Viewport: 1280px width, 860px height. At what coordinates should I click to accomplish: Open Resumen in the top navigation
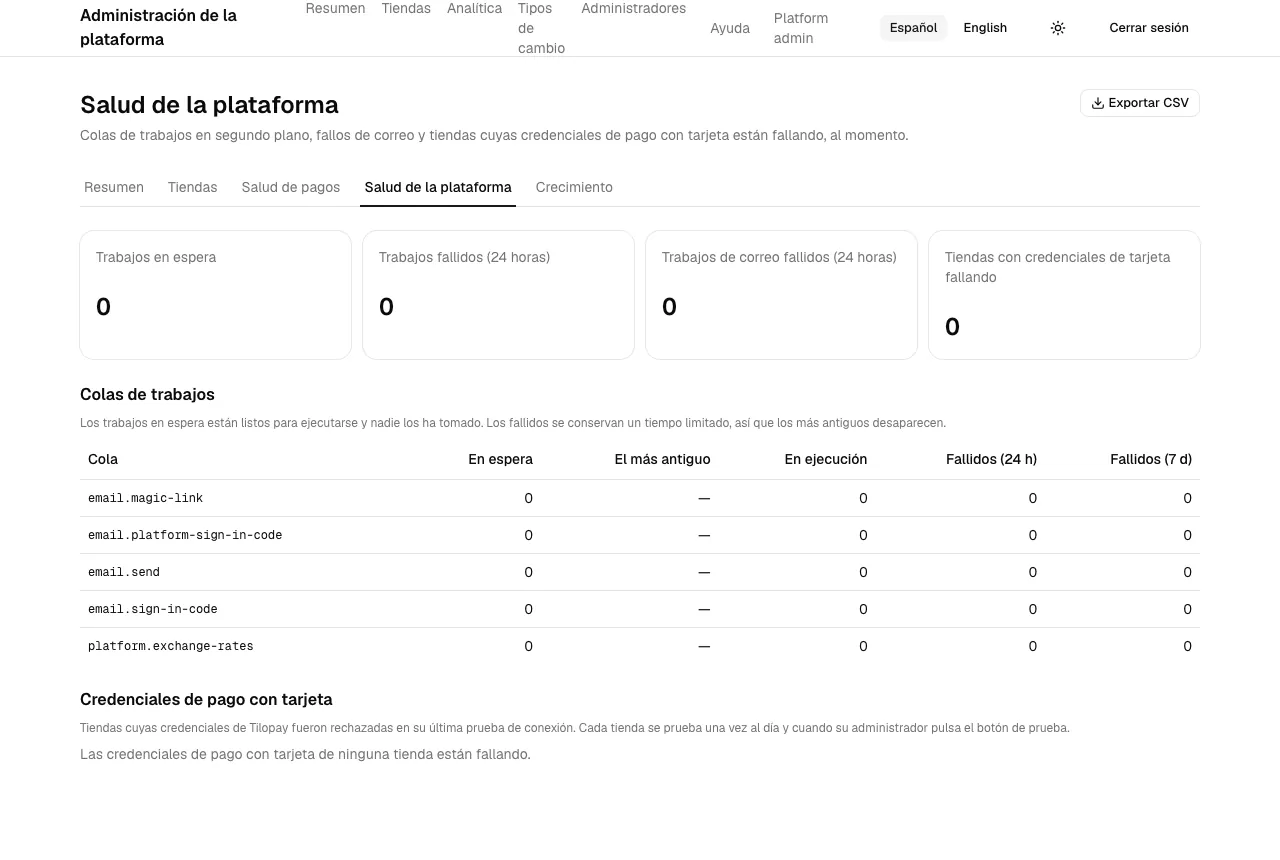335,8
